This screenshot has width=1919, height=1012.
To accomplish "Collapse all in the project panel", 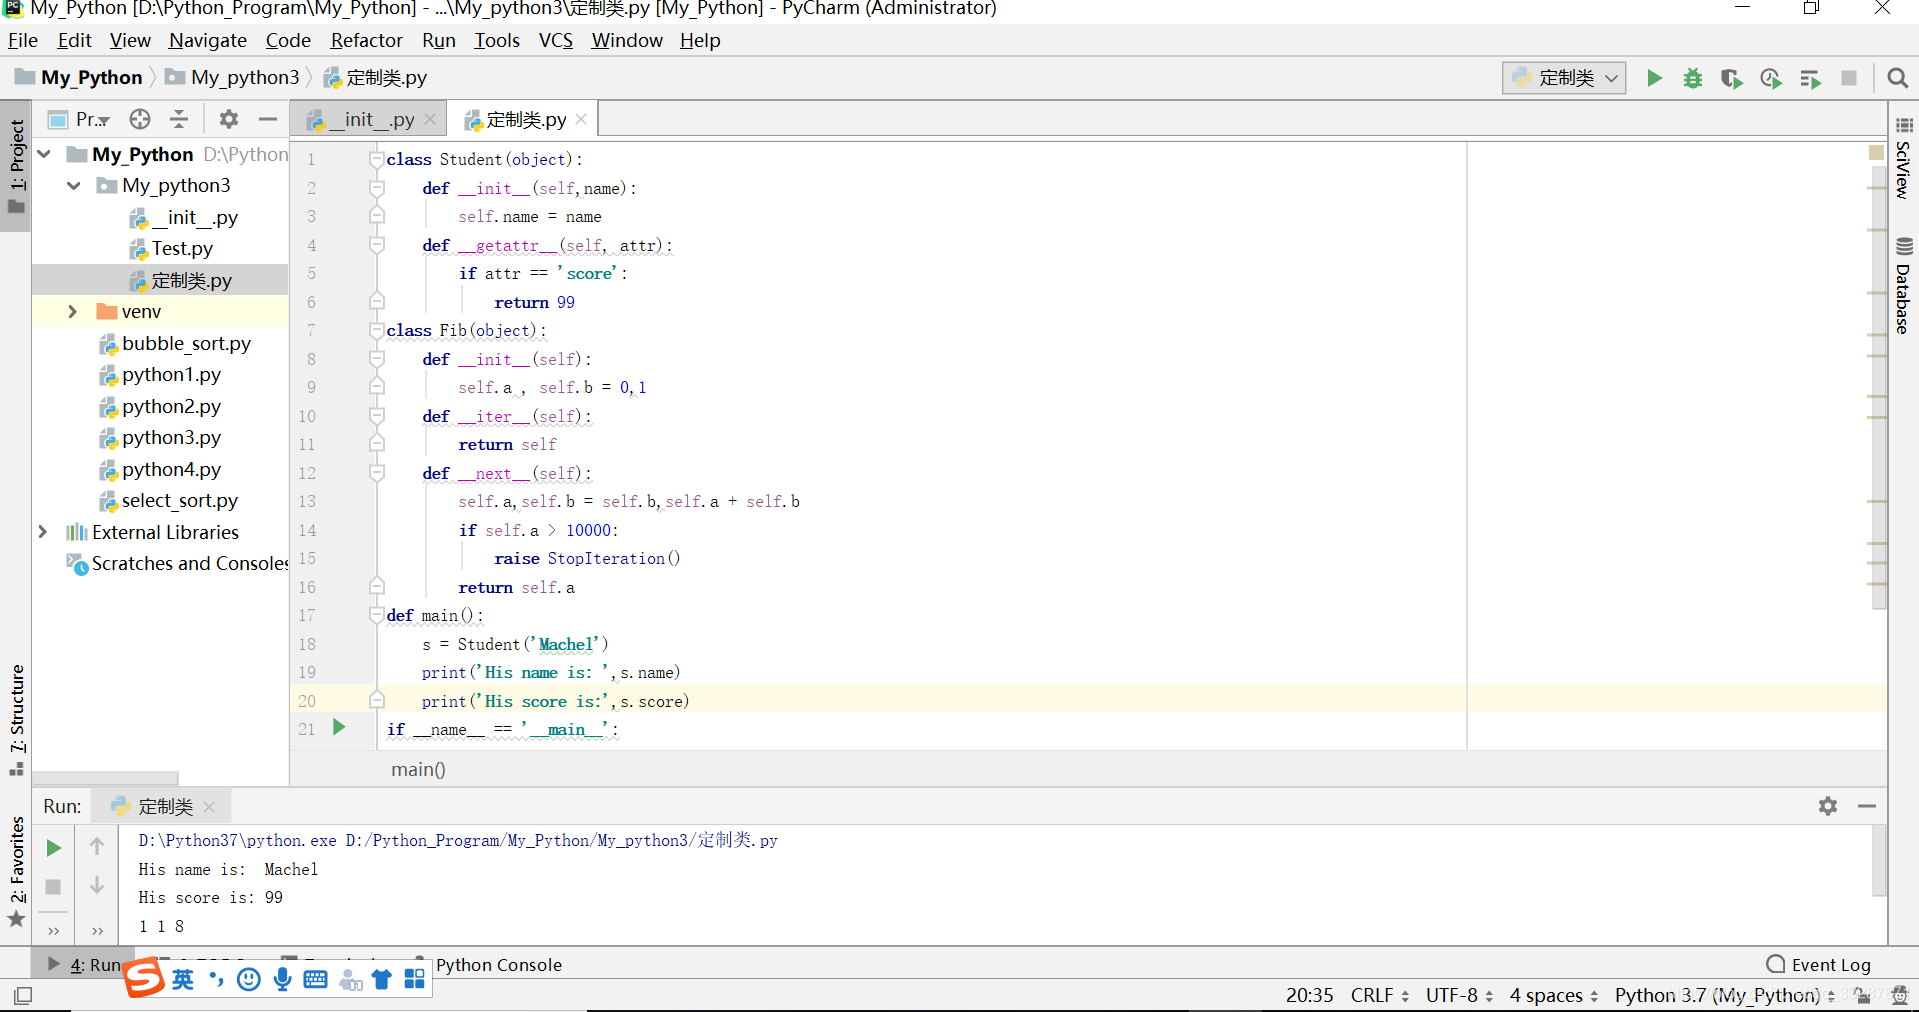I will pyautogui.click(x=179, y=119).
